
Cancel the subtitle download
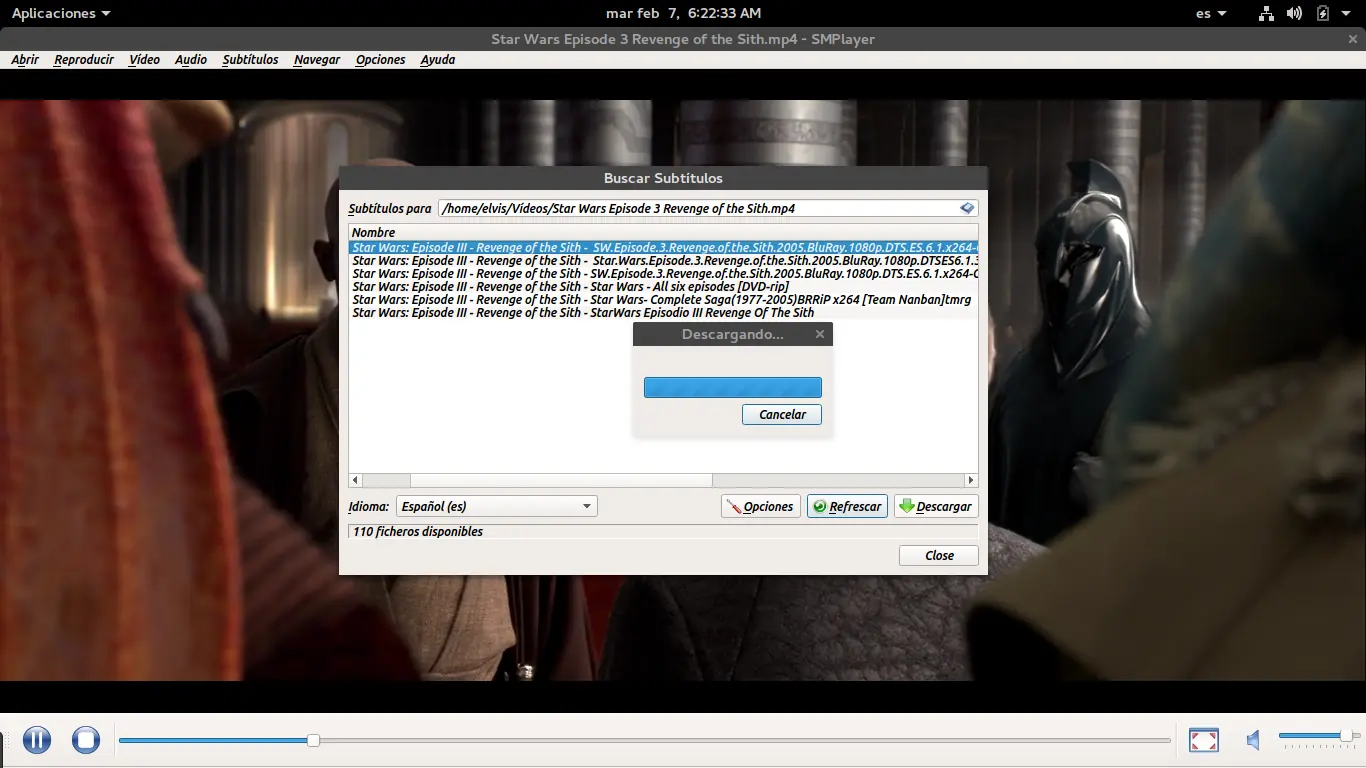(782, 414)
